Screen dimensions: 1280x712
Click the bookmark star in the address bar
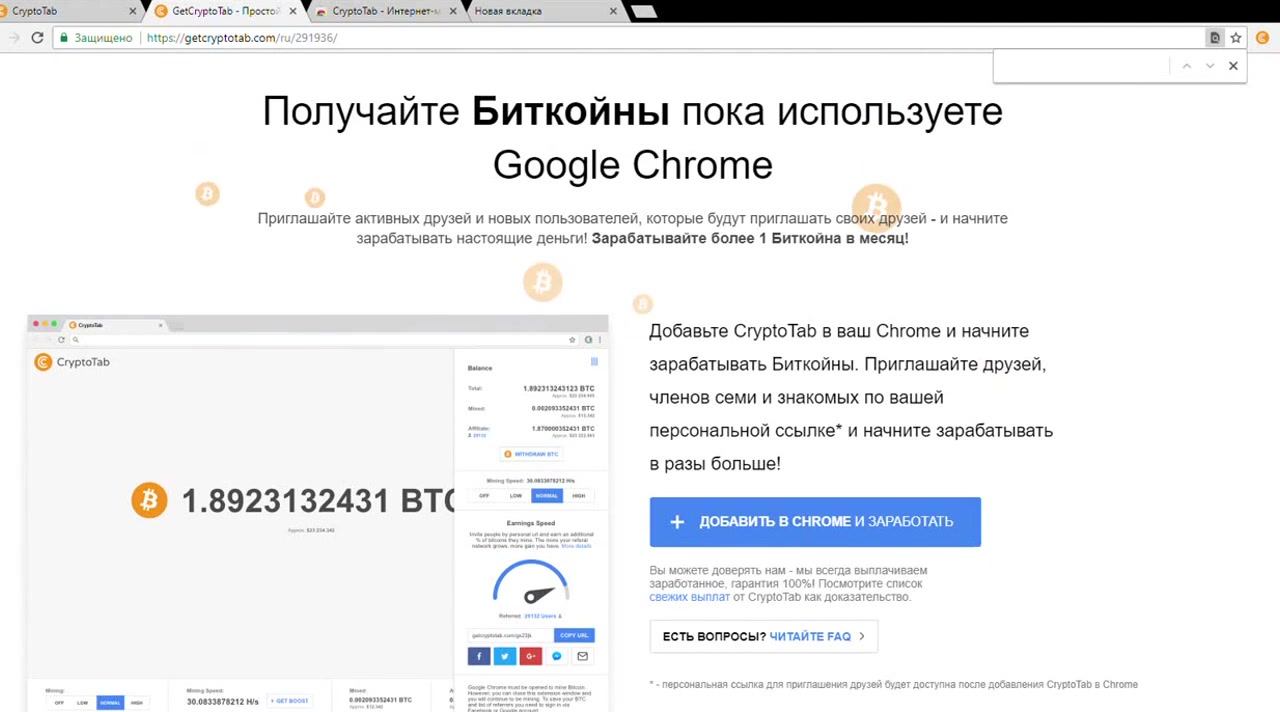pyautogui.click(x=1236, y=38)
